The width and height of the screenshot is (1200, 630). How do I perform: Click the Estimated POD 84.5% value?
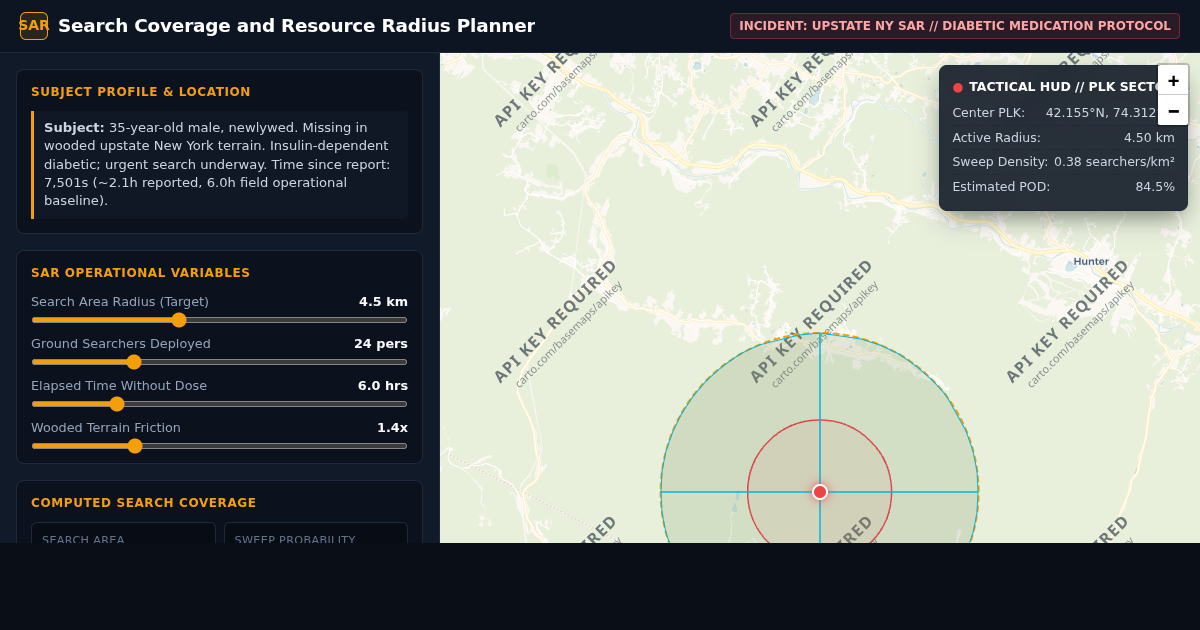1155,187
